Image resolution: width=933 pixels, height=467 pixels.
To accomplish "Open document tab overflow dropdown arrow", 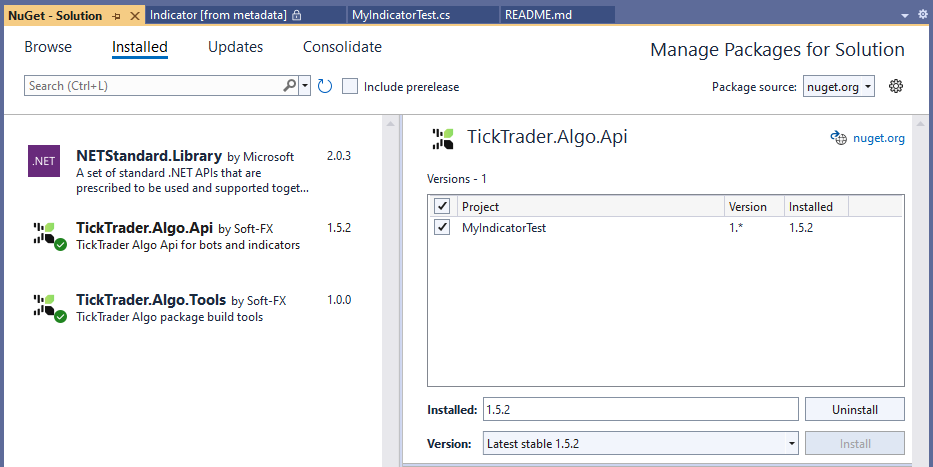I will pos(905,15).
